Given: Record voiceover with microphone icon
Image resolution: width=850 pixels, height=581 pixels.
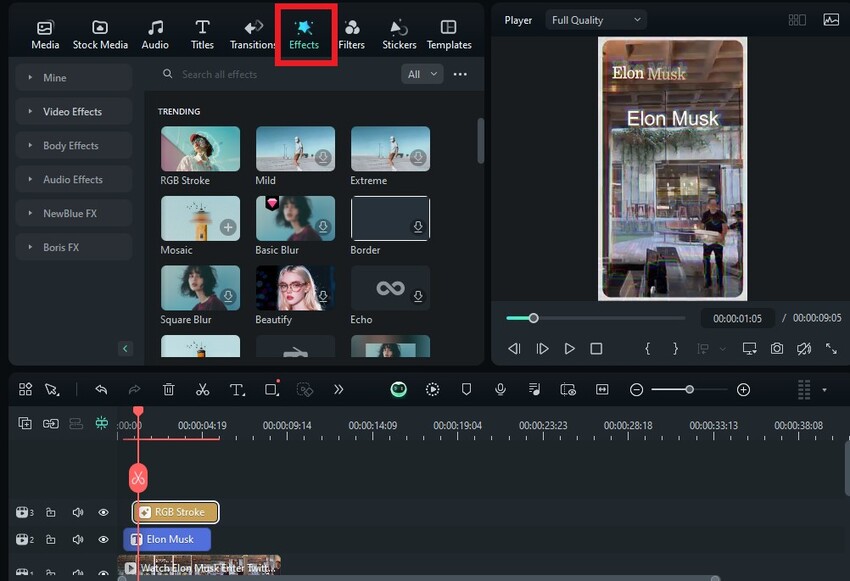Looking at the screenshot, I should tap(500, 389).
